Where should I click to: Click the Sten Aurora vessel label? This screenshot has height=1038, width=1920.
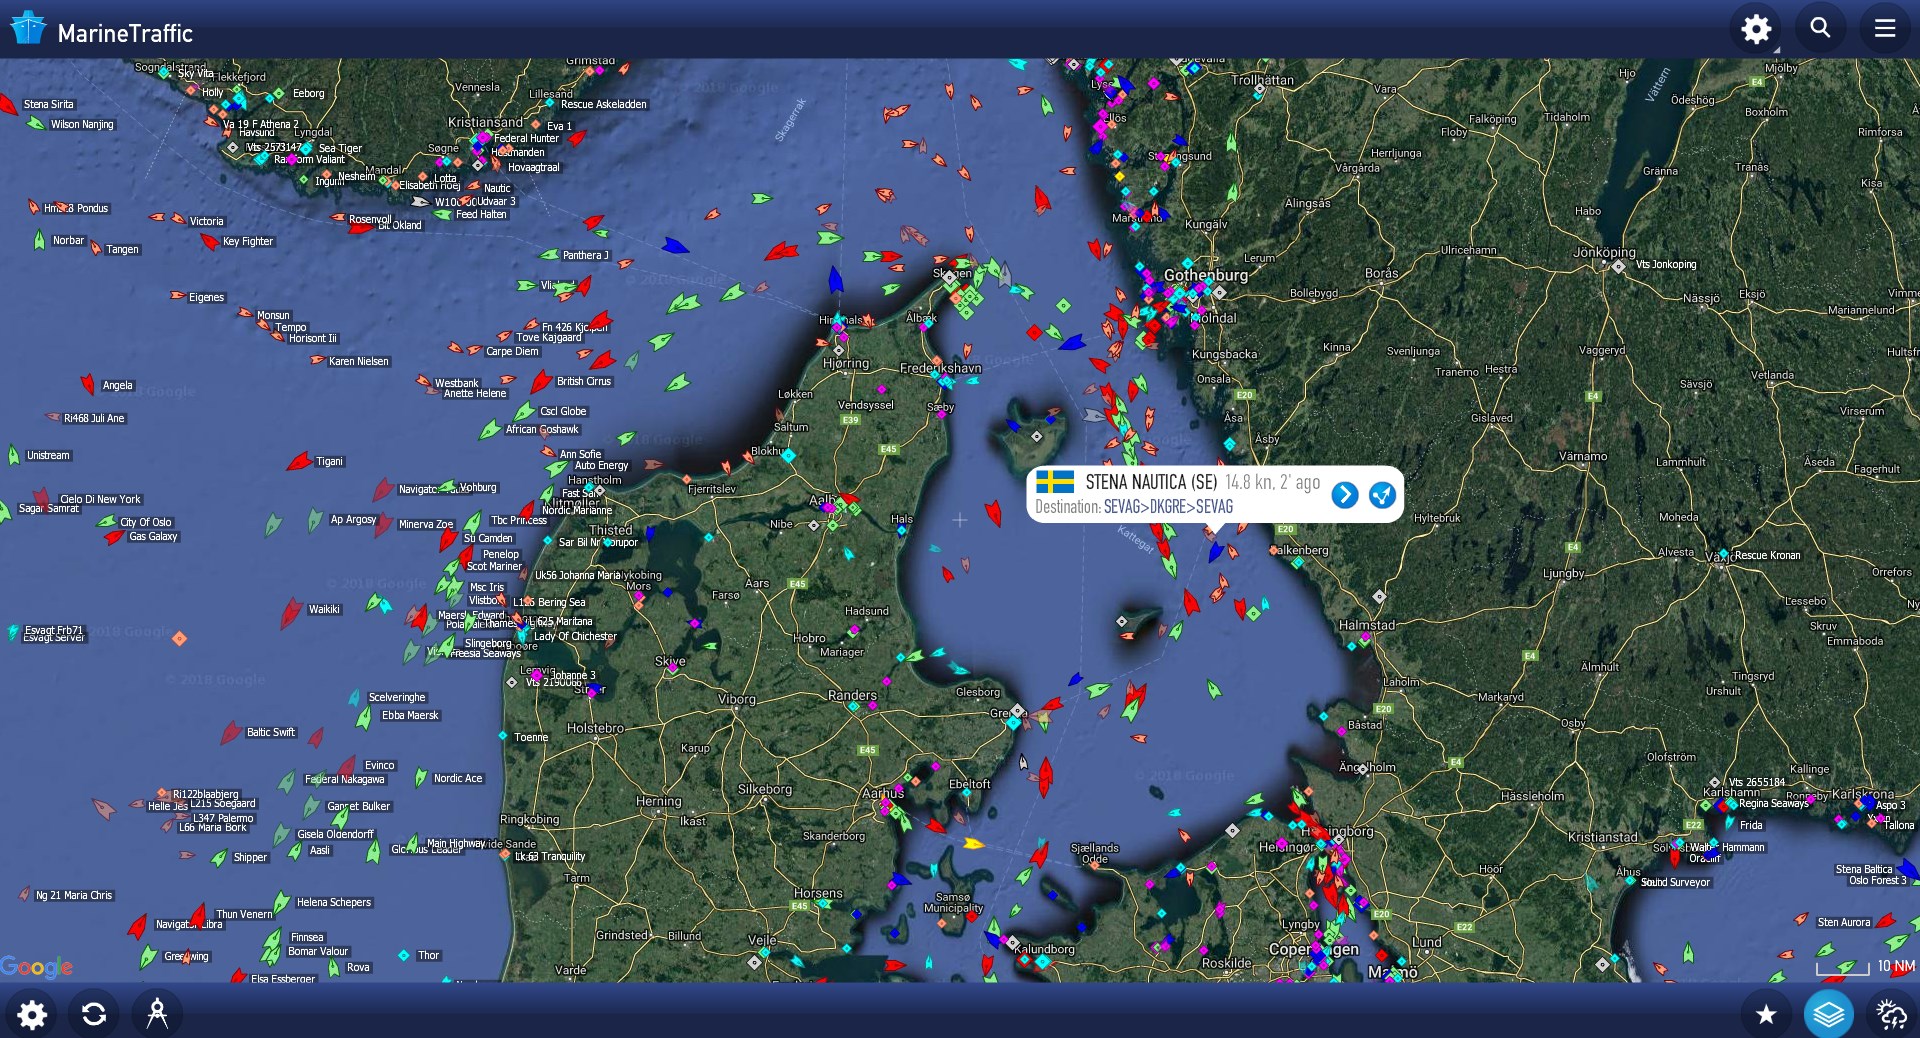click(x=1843, y=923)
